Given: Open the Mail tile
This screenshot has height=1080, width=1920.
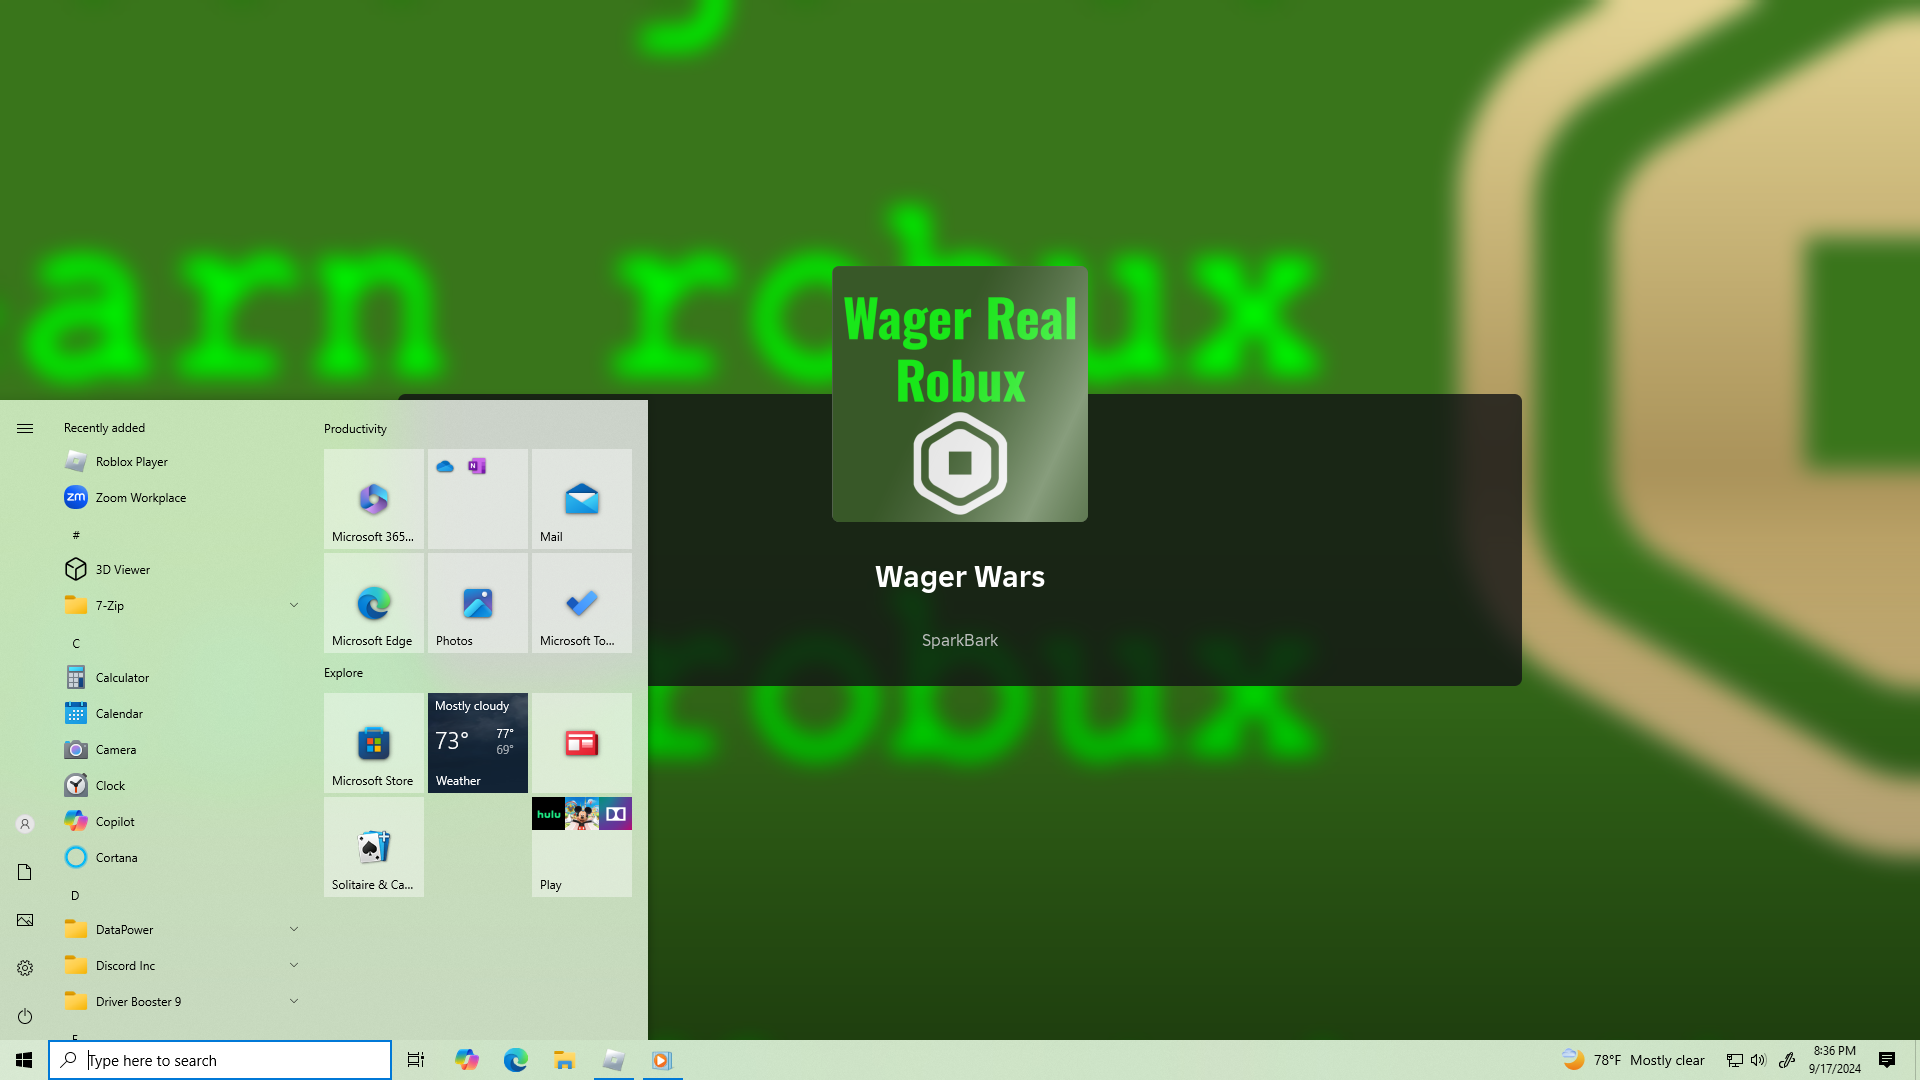Looking at the screenshot, I should point(581,499).
